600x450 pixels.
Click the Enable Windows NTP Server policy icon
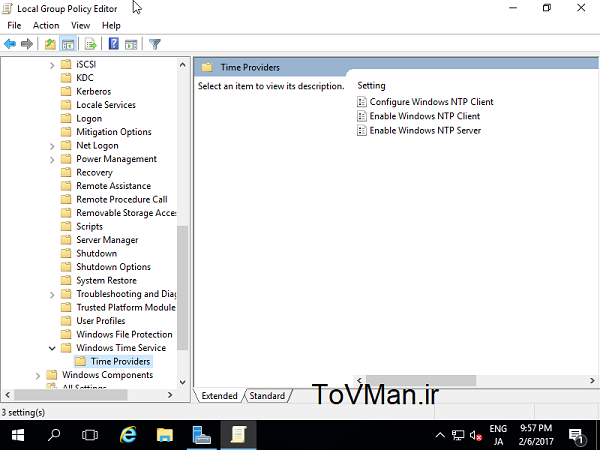click(x=362, y=130)
